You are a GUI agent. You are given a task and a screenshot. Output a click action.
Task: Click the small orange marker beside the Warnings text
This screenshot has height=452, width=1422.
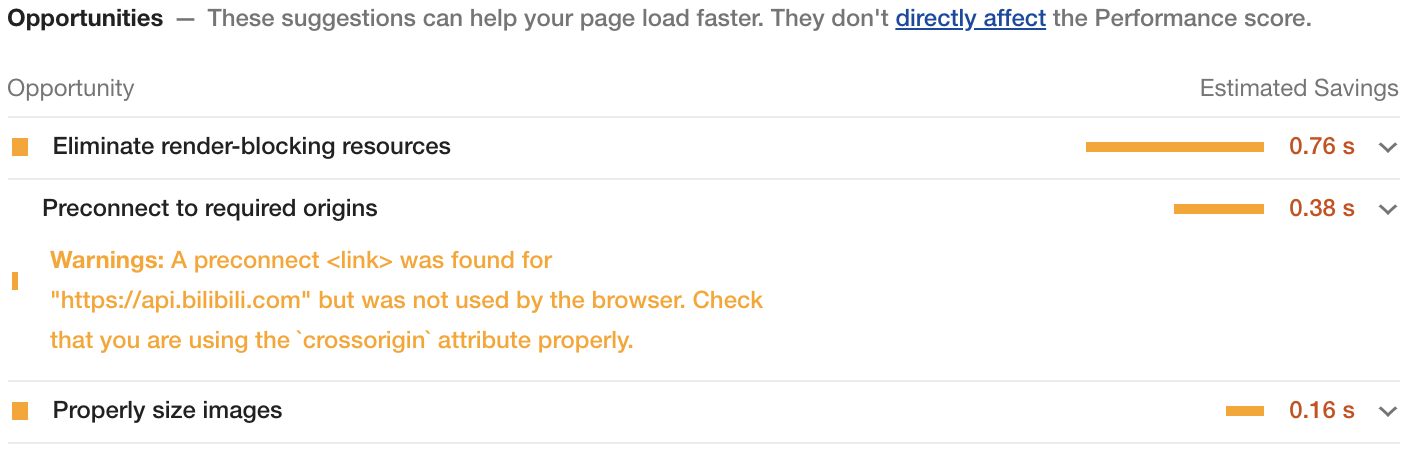click(15, 281)
